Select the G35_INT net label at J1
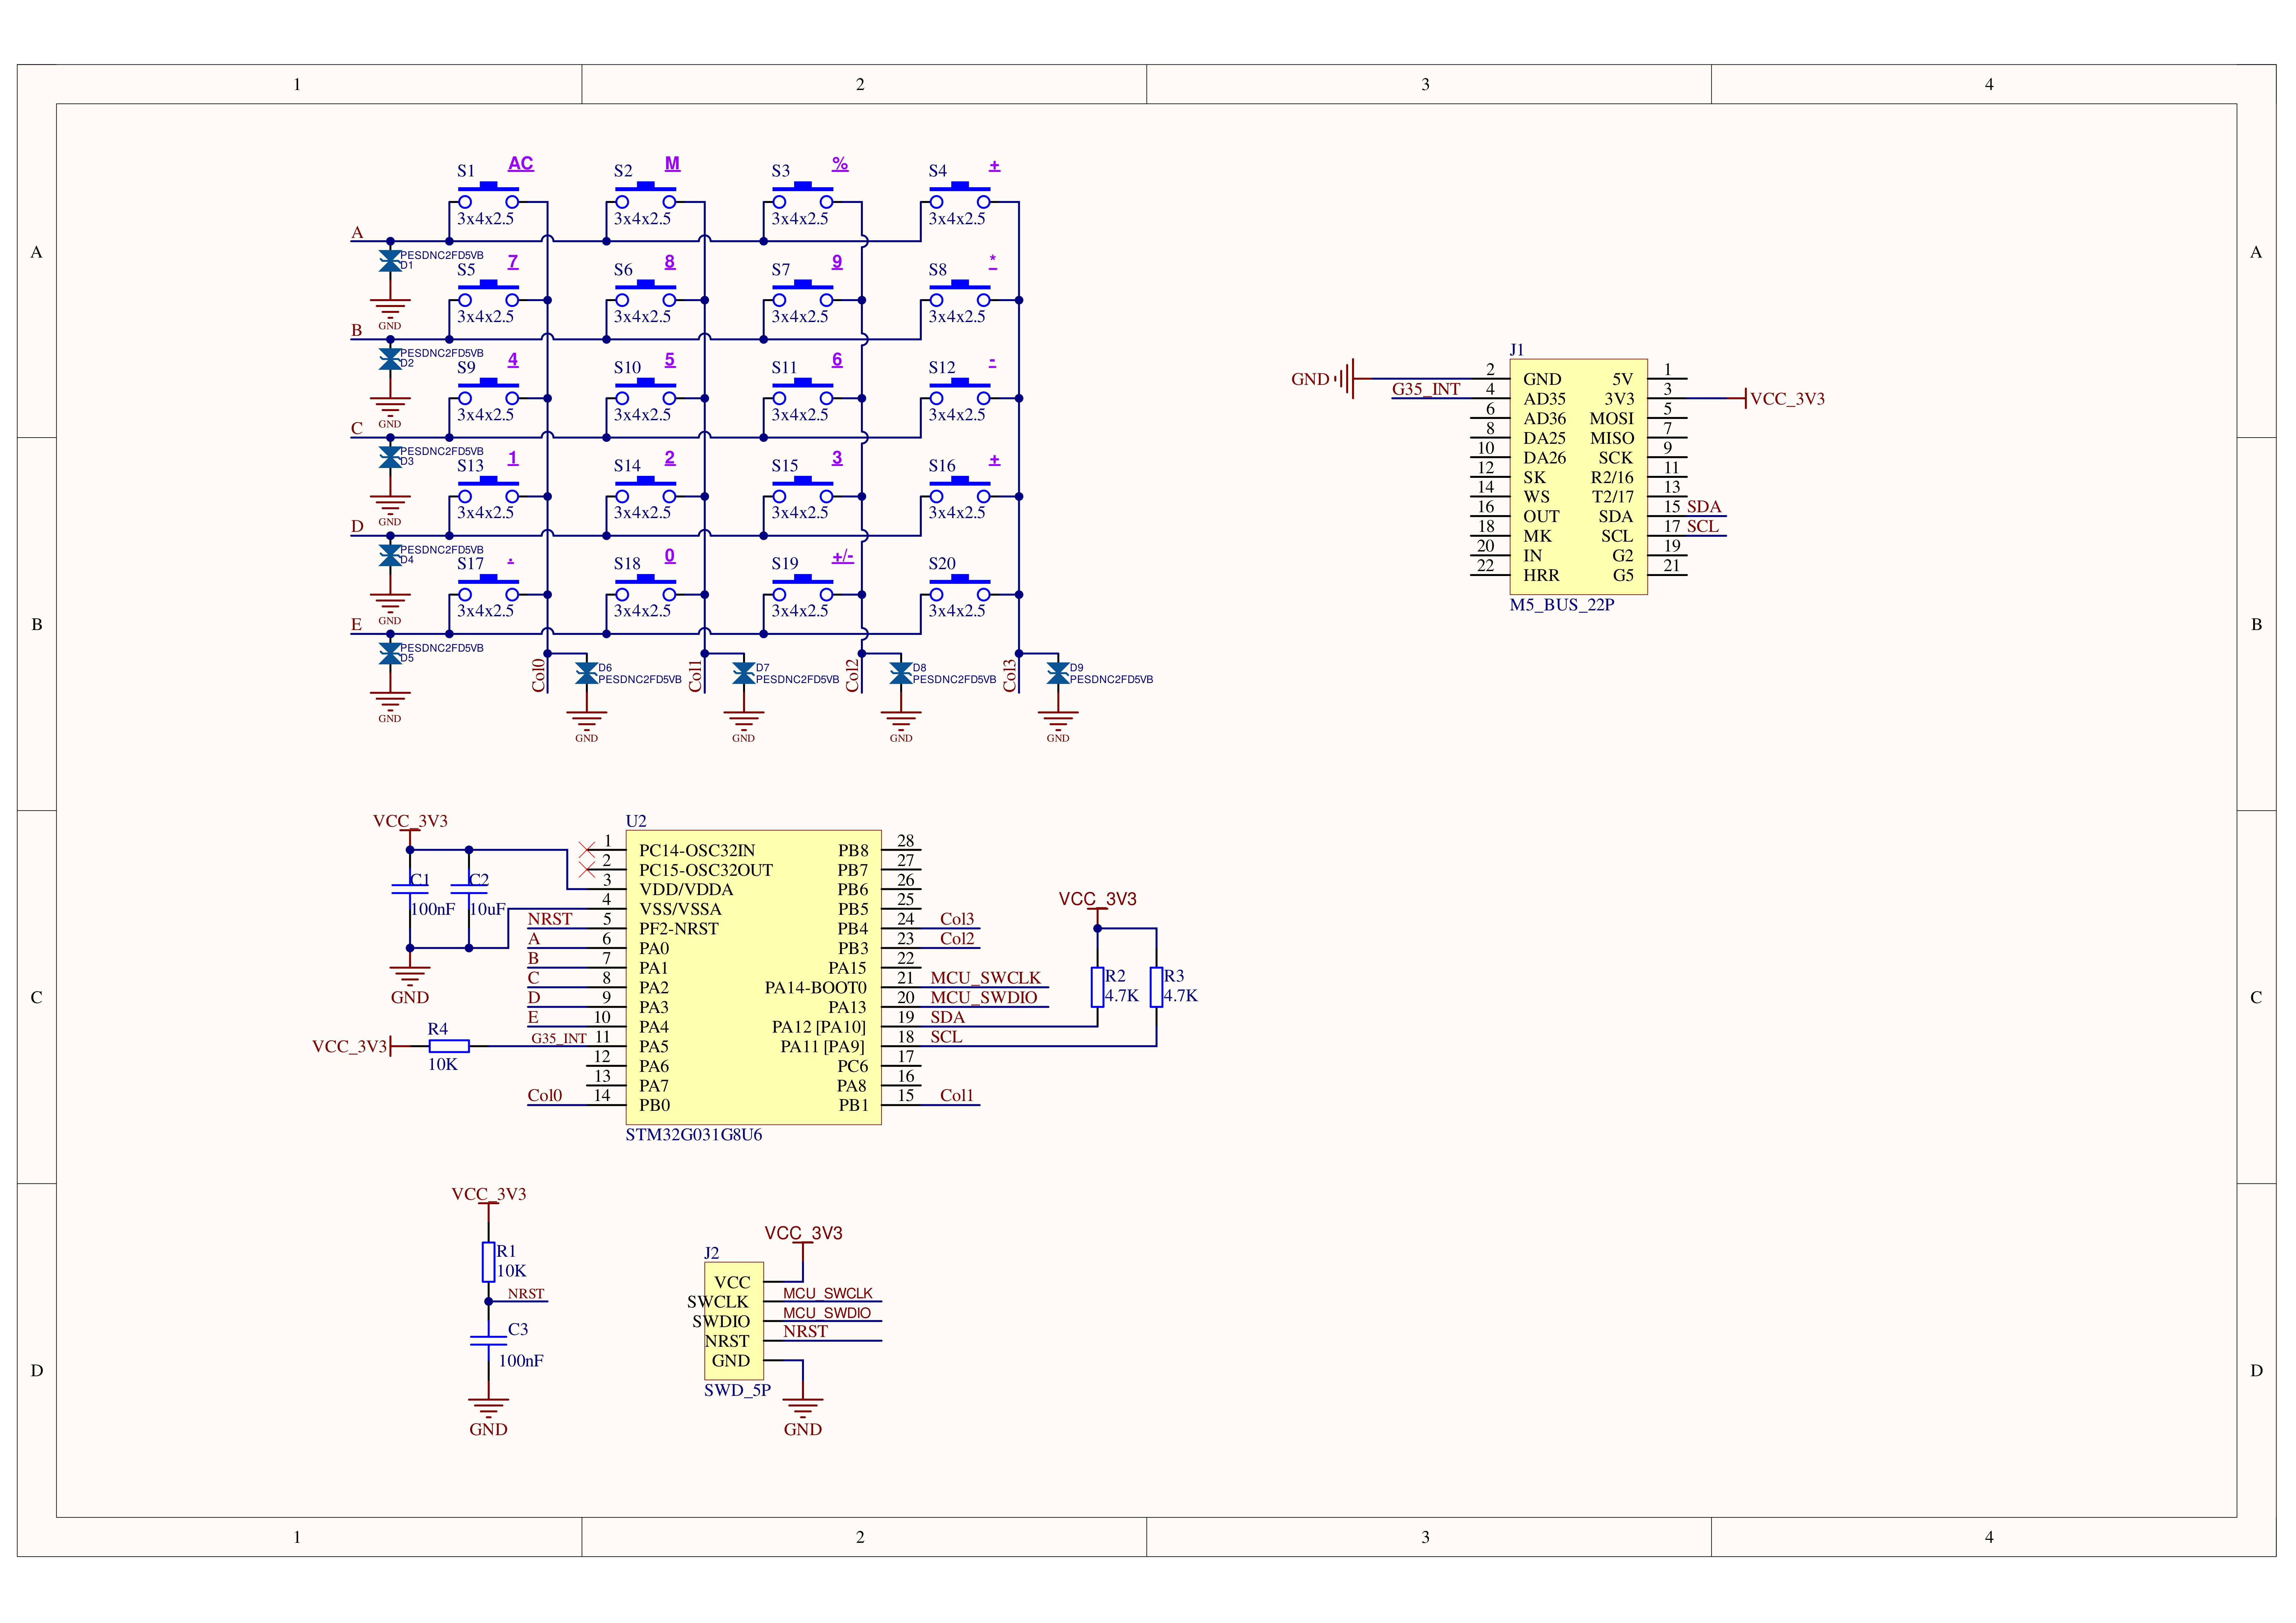The height and width of the screenshot is (1623, 2296). point(1426,389)
